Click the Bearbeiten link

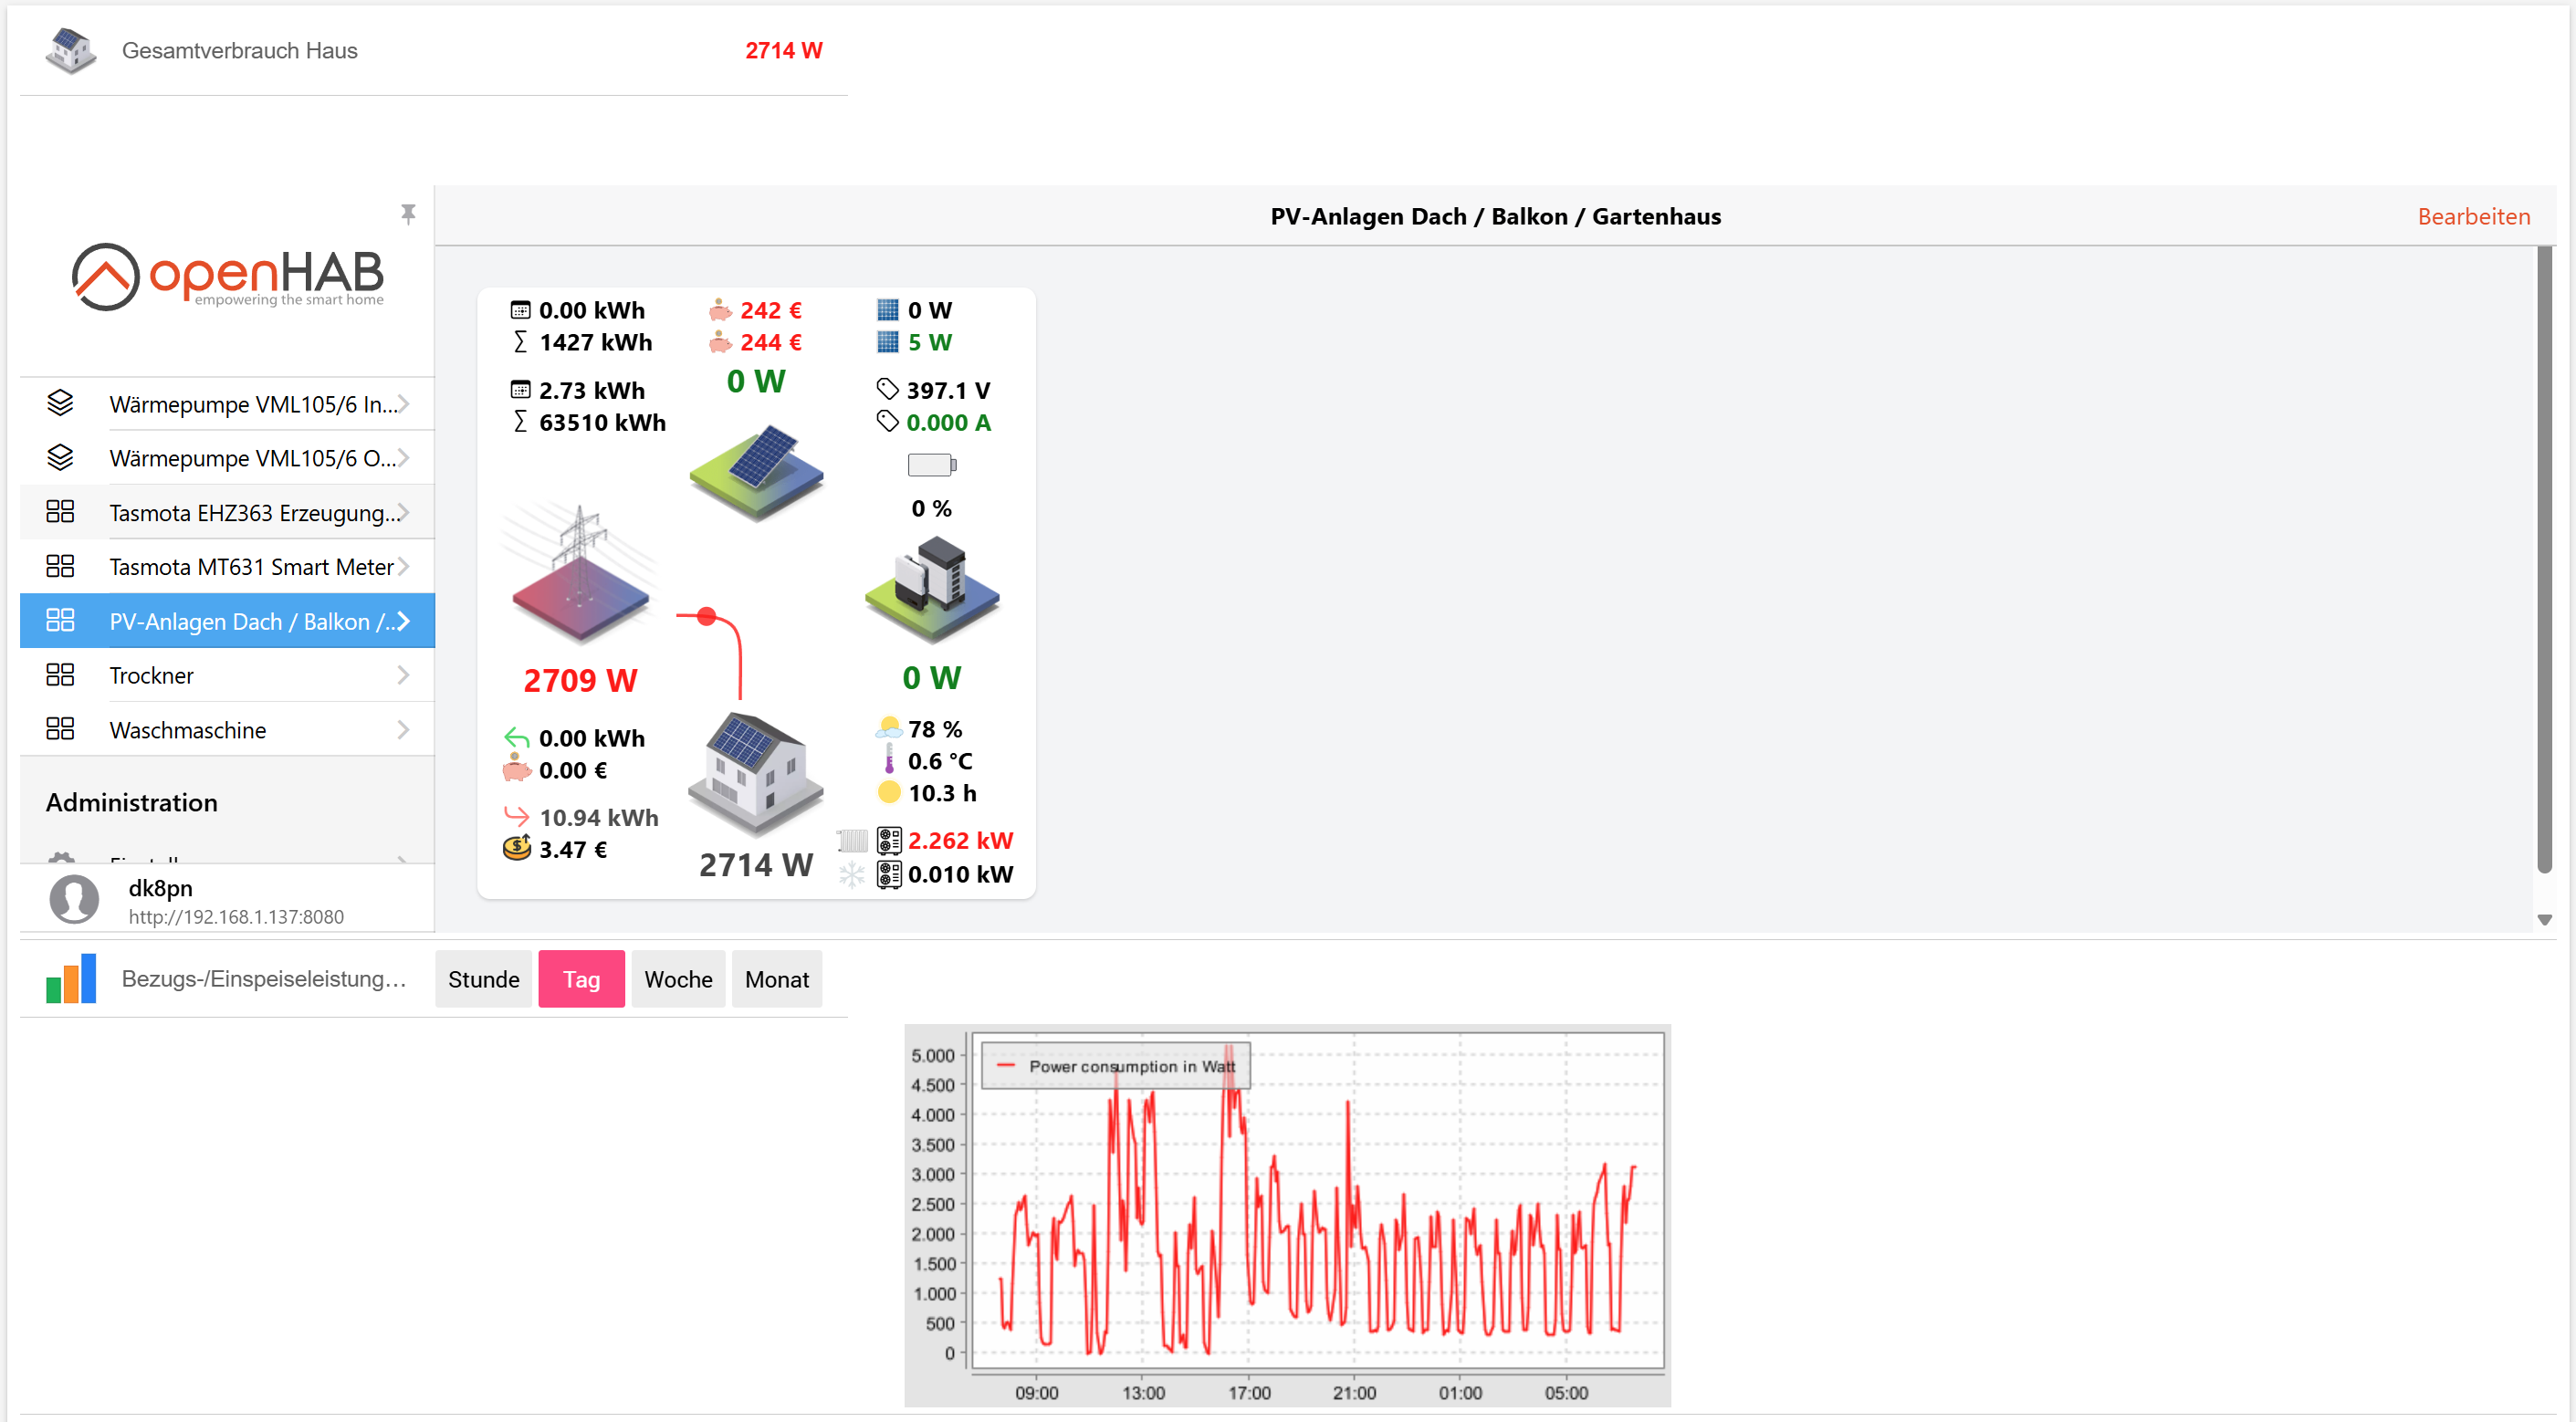[x=2473, y=216]
